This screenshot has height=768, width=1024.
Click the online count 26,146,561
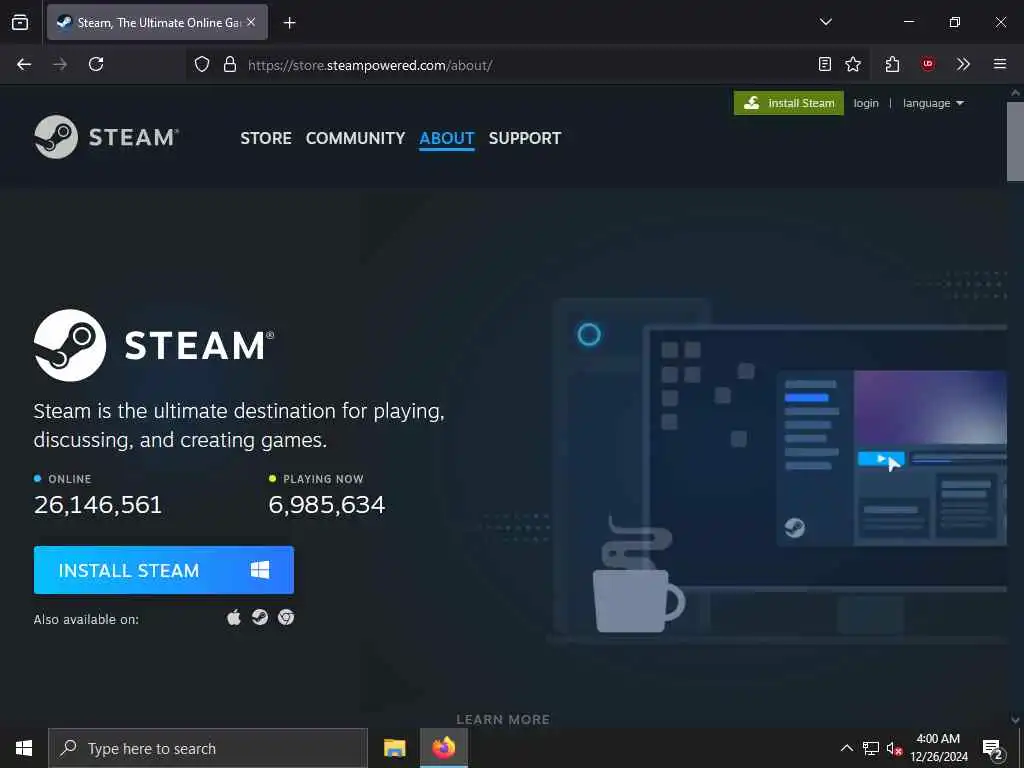coord(98,505)
